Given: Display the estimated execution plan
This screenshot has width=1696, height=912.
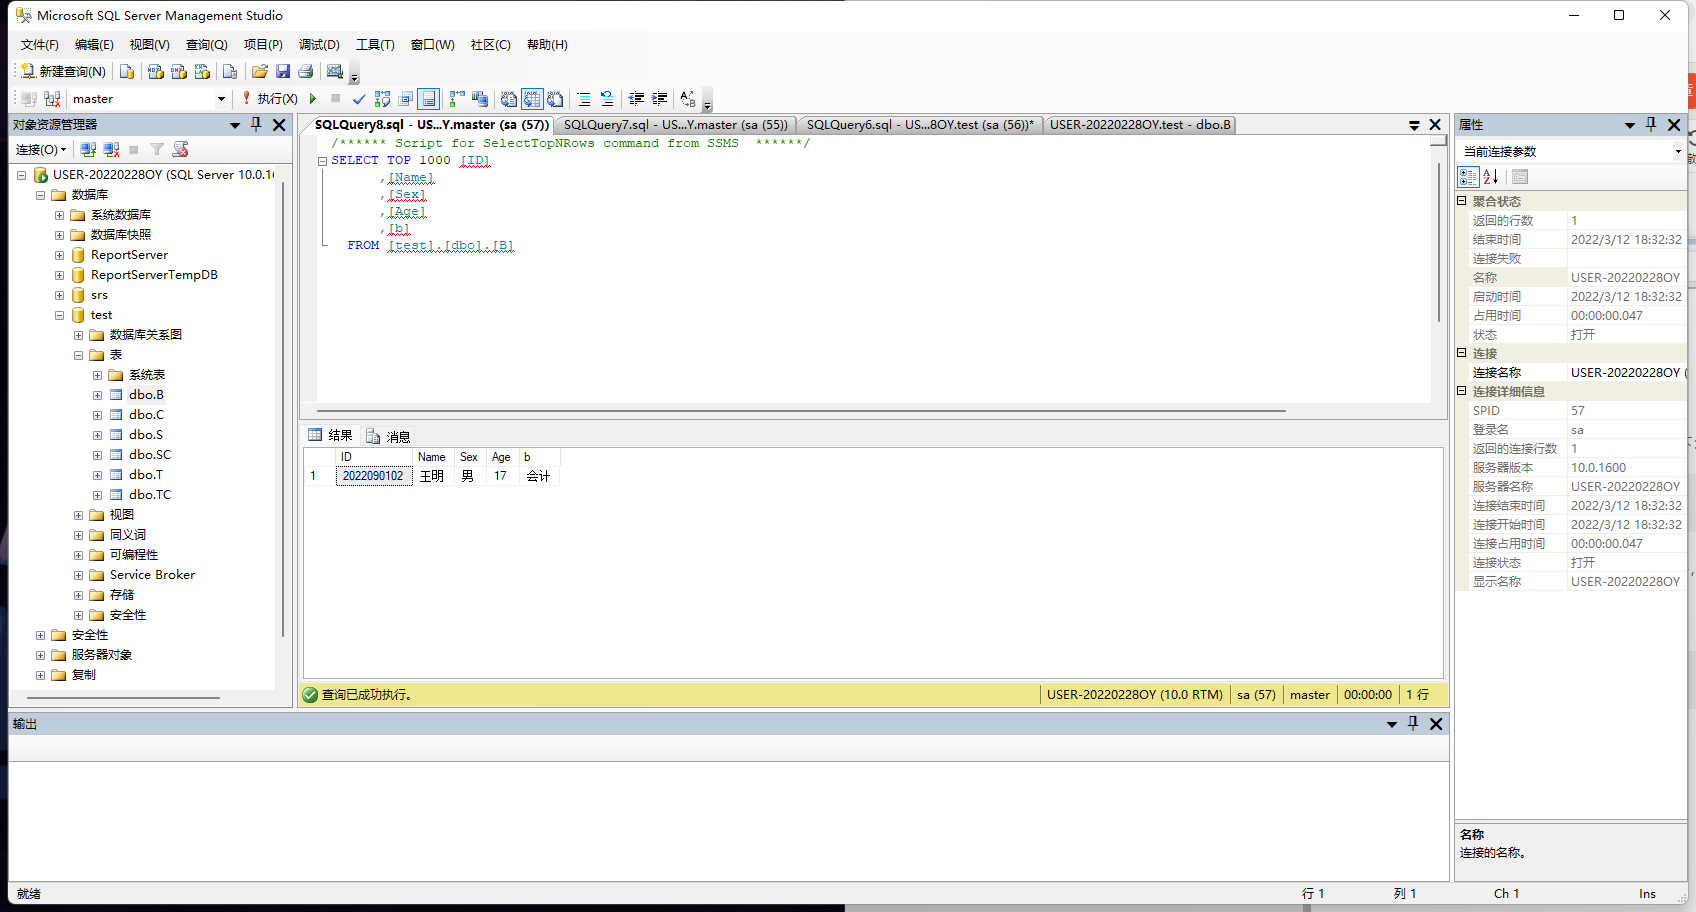Looking at the screenshot, I should (x=382, y=99).
